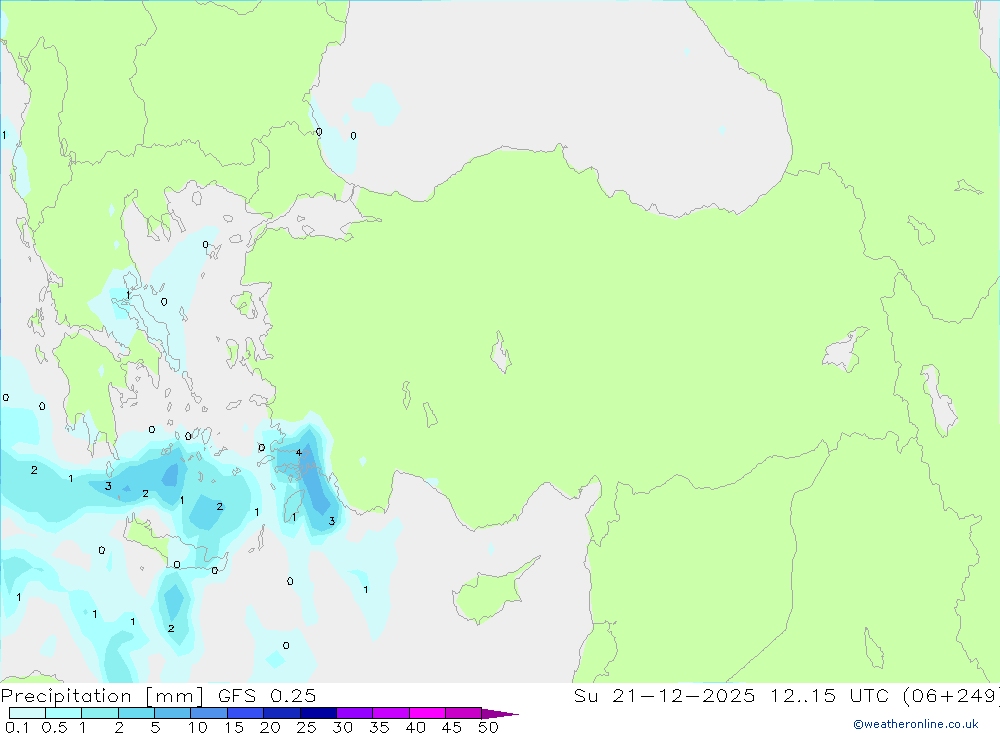The width and height of the screenshot is (1000, 733).
Task: Click the 'GFS 0.25' model label
Action: tap(267, 695)
